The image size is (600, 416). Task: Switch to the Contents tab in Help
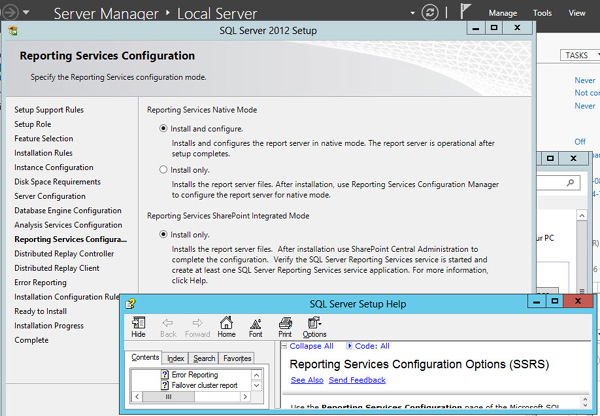(x=145, y=357)
